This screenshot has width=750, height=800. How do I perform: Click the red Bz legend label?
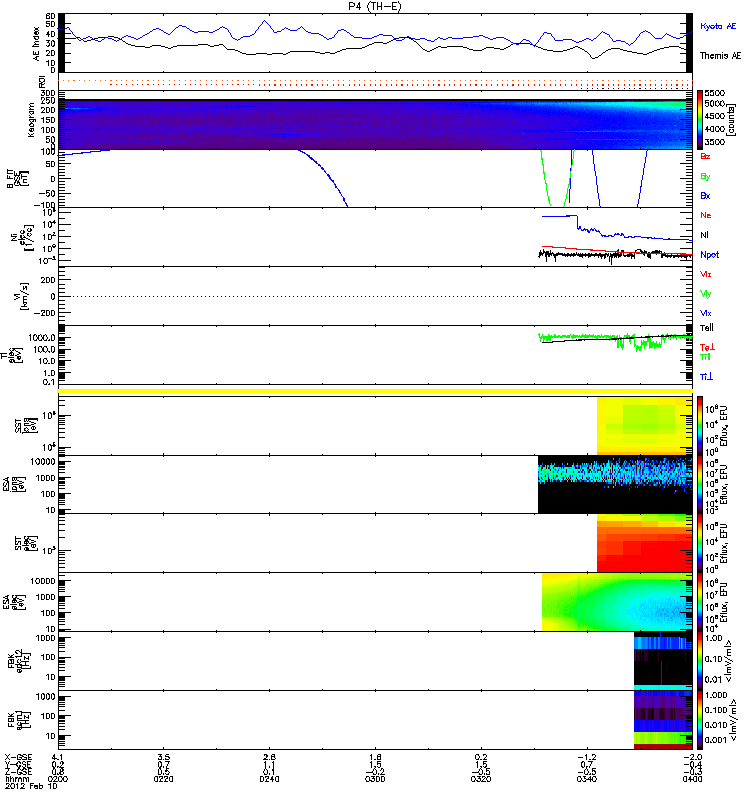point(705,157)
